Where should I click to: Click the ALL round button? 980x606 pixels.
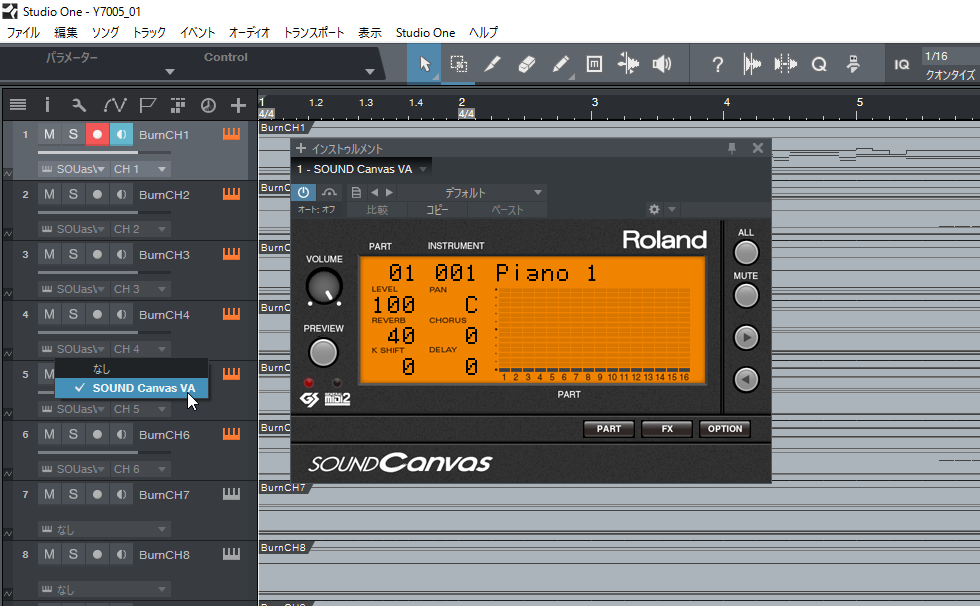click(746, 253)
